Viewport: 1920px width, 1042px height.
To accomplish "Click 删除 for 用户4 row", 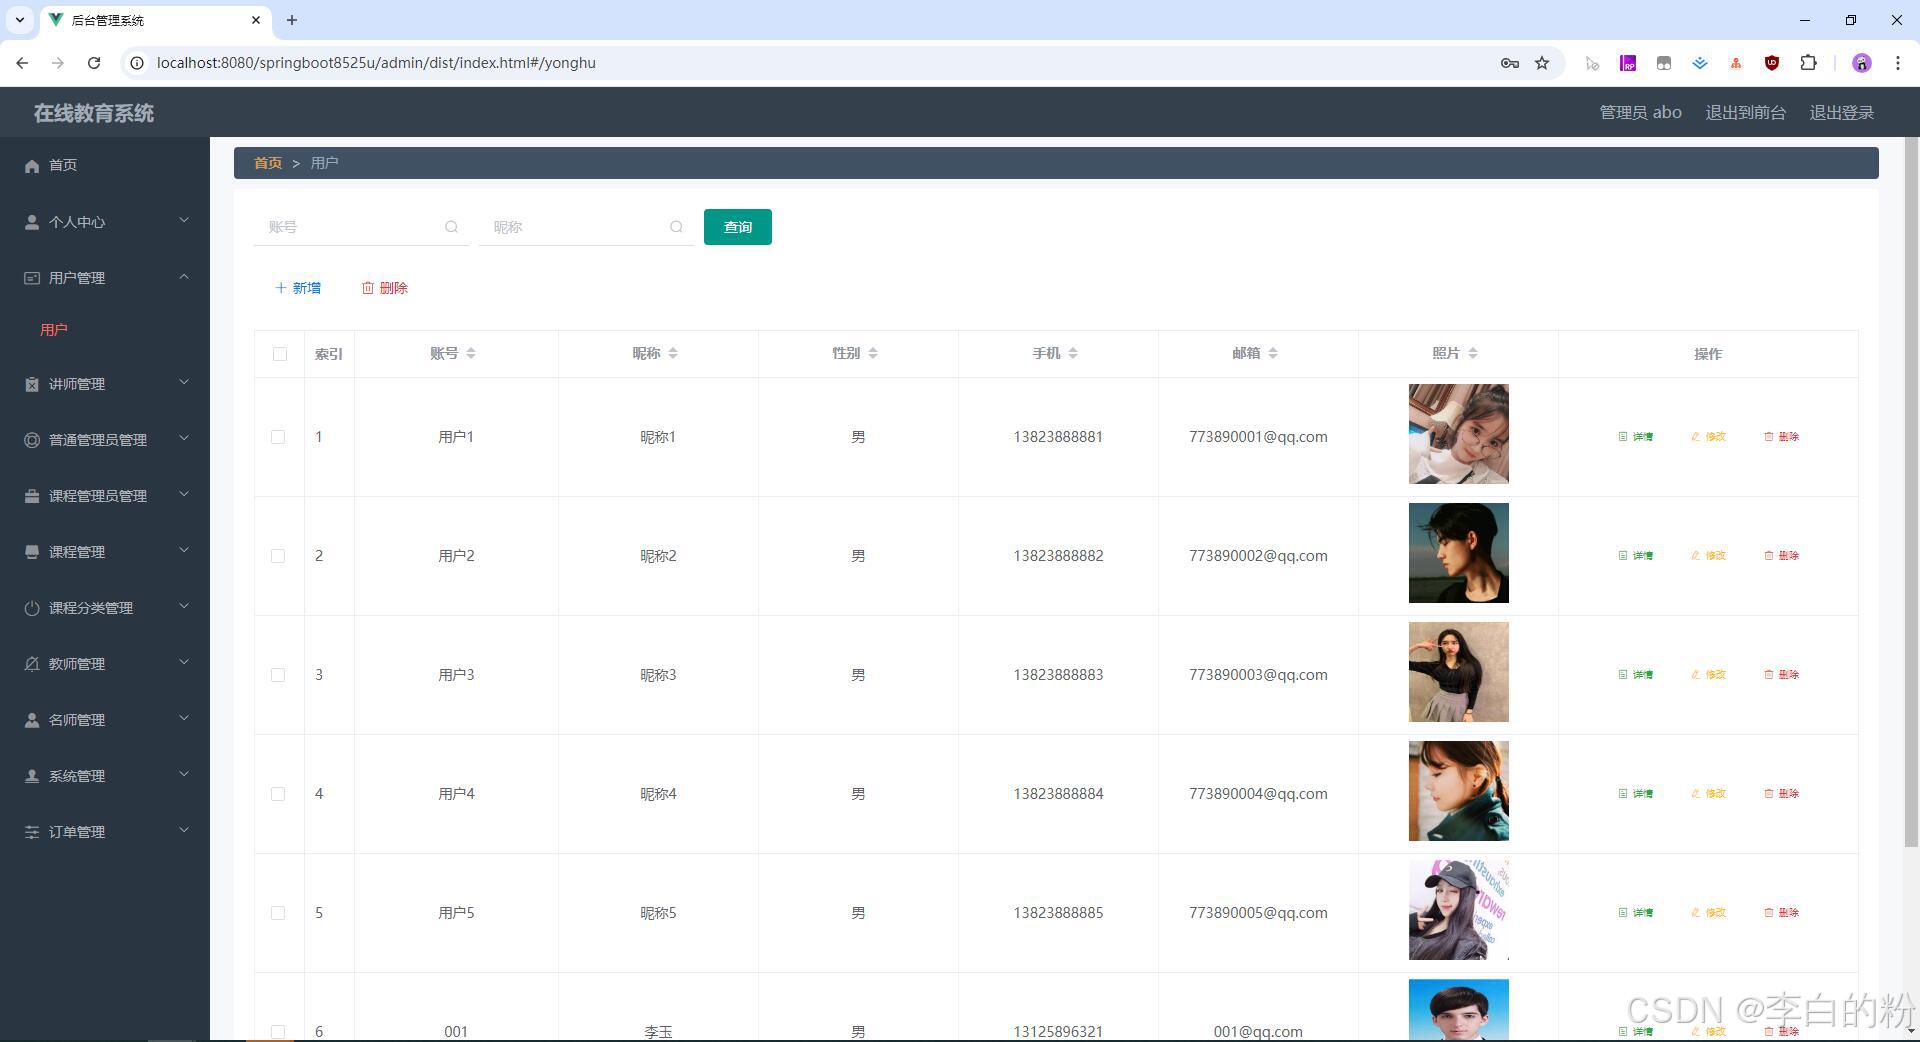I will [1782, 794].
